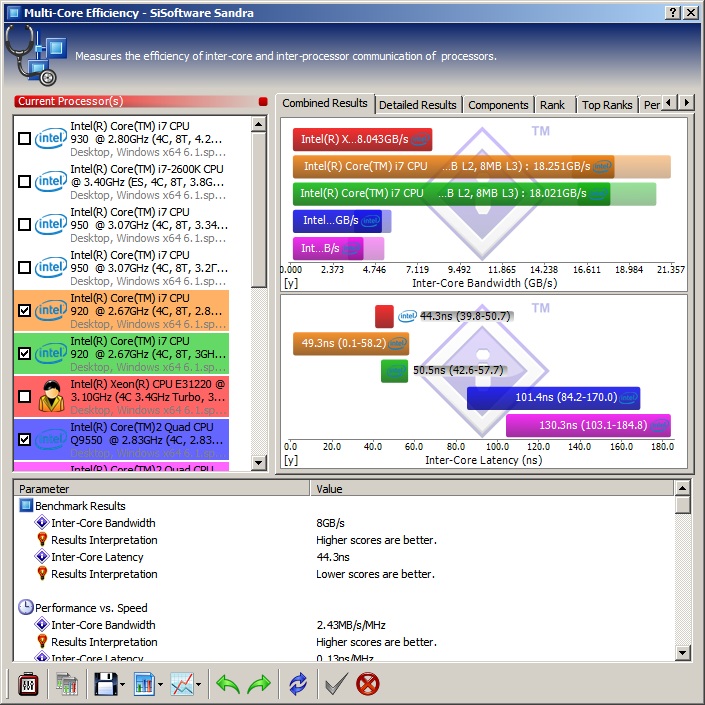Untick the orange Core i7 920 checkbox
The image size is (705, 705).
tap(24, 310)
